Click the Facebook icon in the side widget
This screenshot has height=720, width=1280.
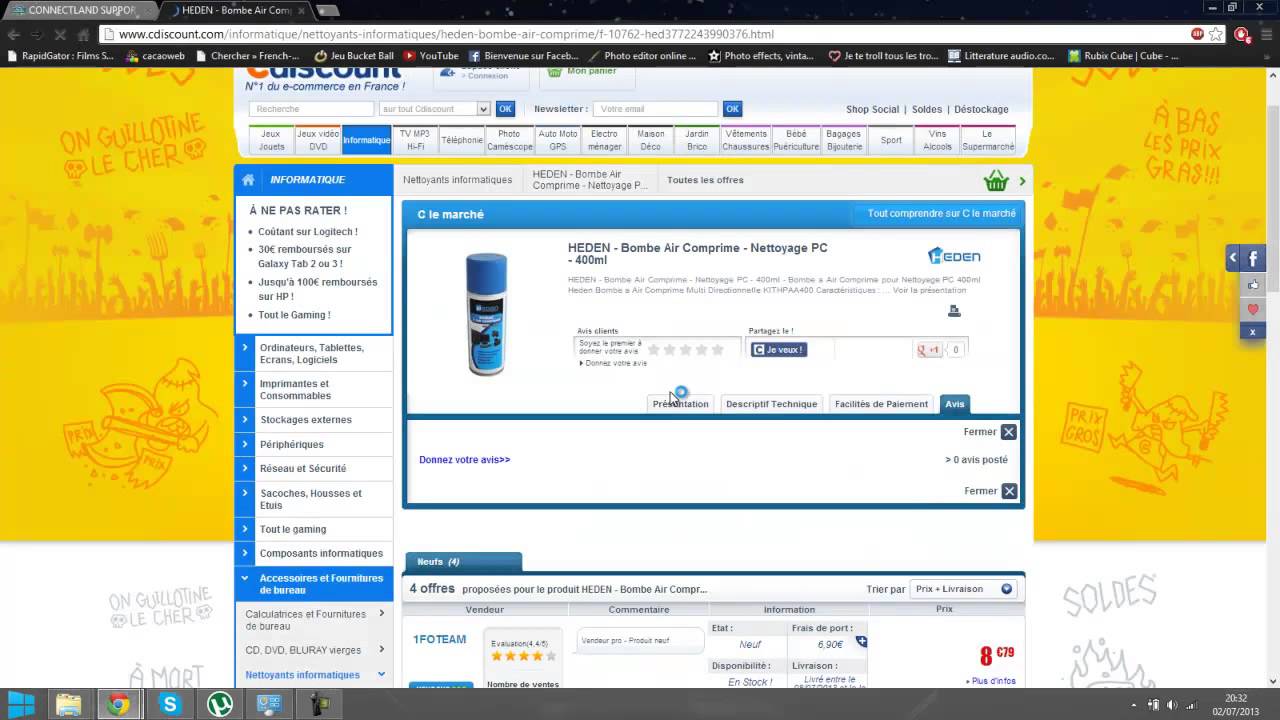1253,259
